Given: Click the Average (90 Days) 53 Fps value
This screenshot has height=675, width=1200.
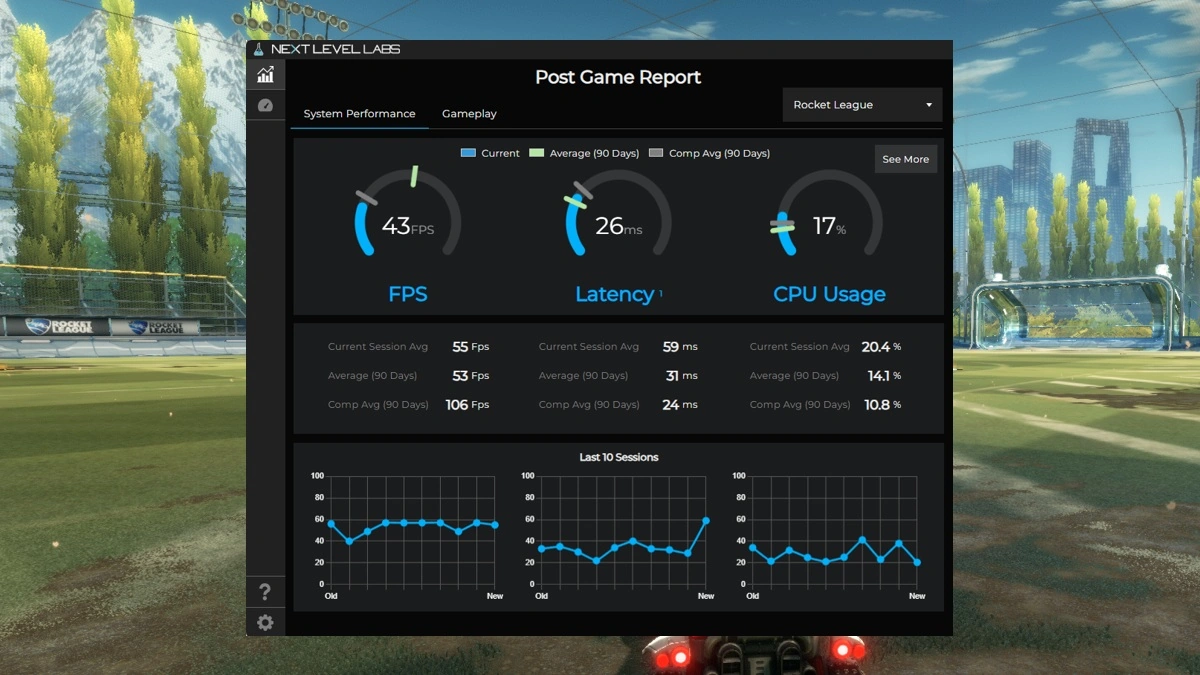Looking at the screenshot, I should [470, 376].
